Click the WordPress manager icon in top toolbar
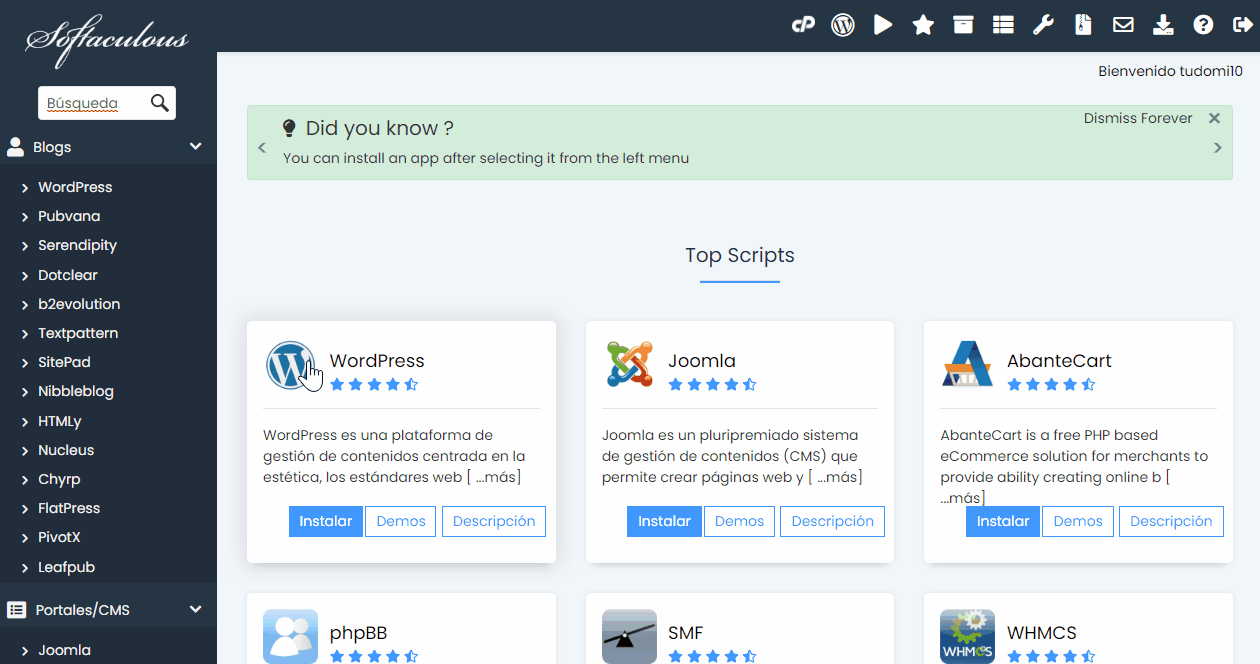This screenshot has height=664, width=1260. point(843,25)
